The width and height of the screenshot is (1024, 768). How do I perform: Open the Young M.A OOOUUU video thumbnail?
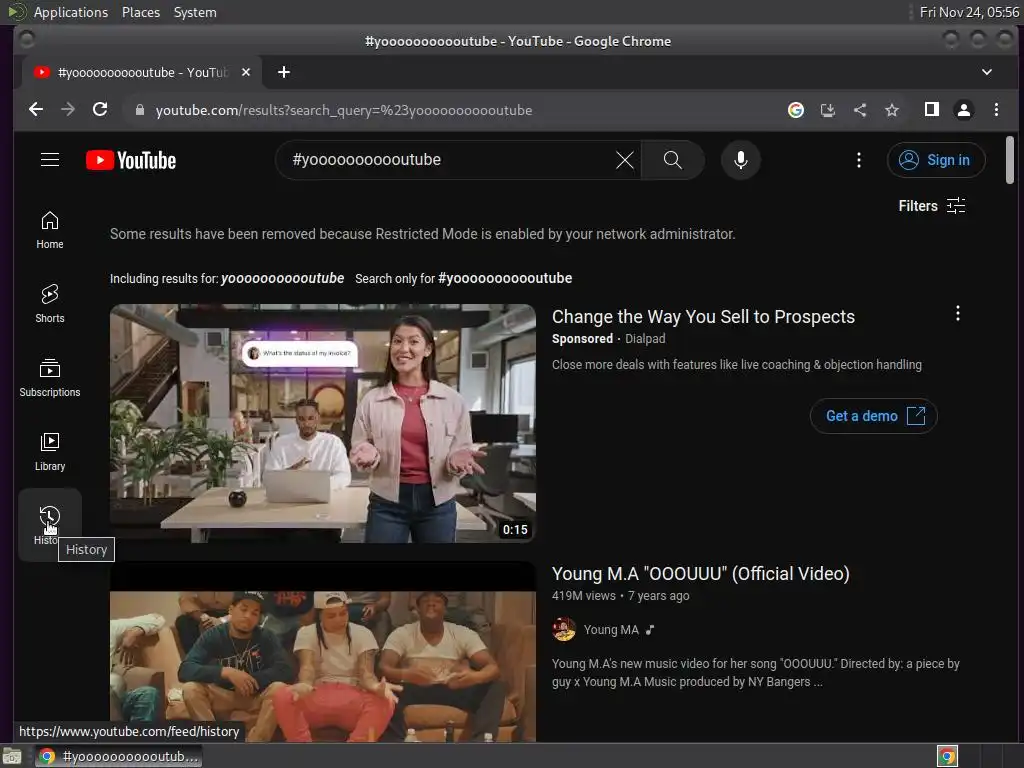point(323,651)
